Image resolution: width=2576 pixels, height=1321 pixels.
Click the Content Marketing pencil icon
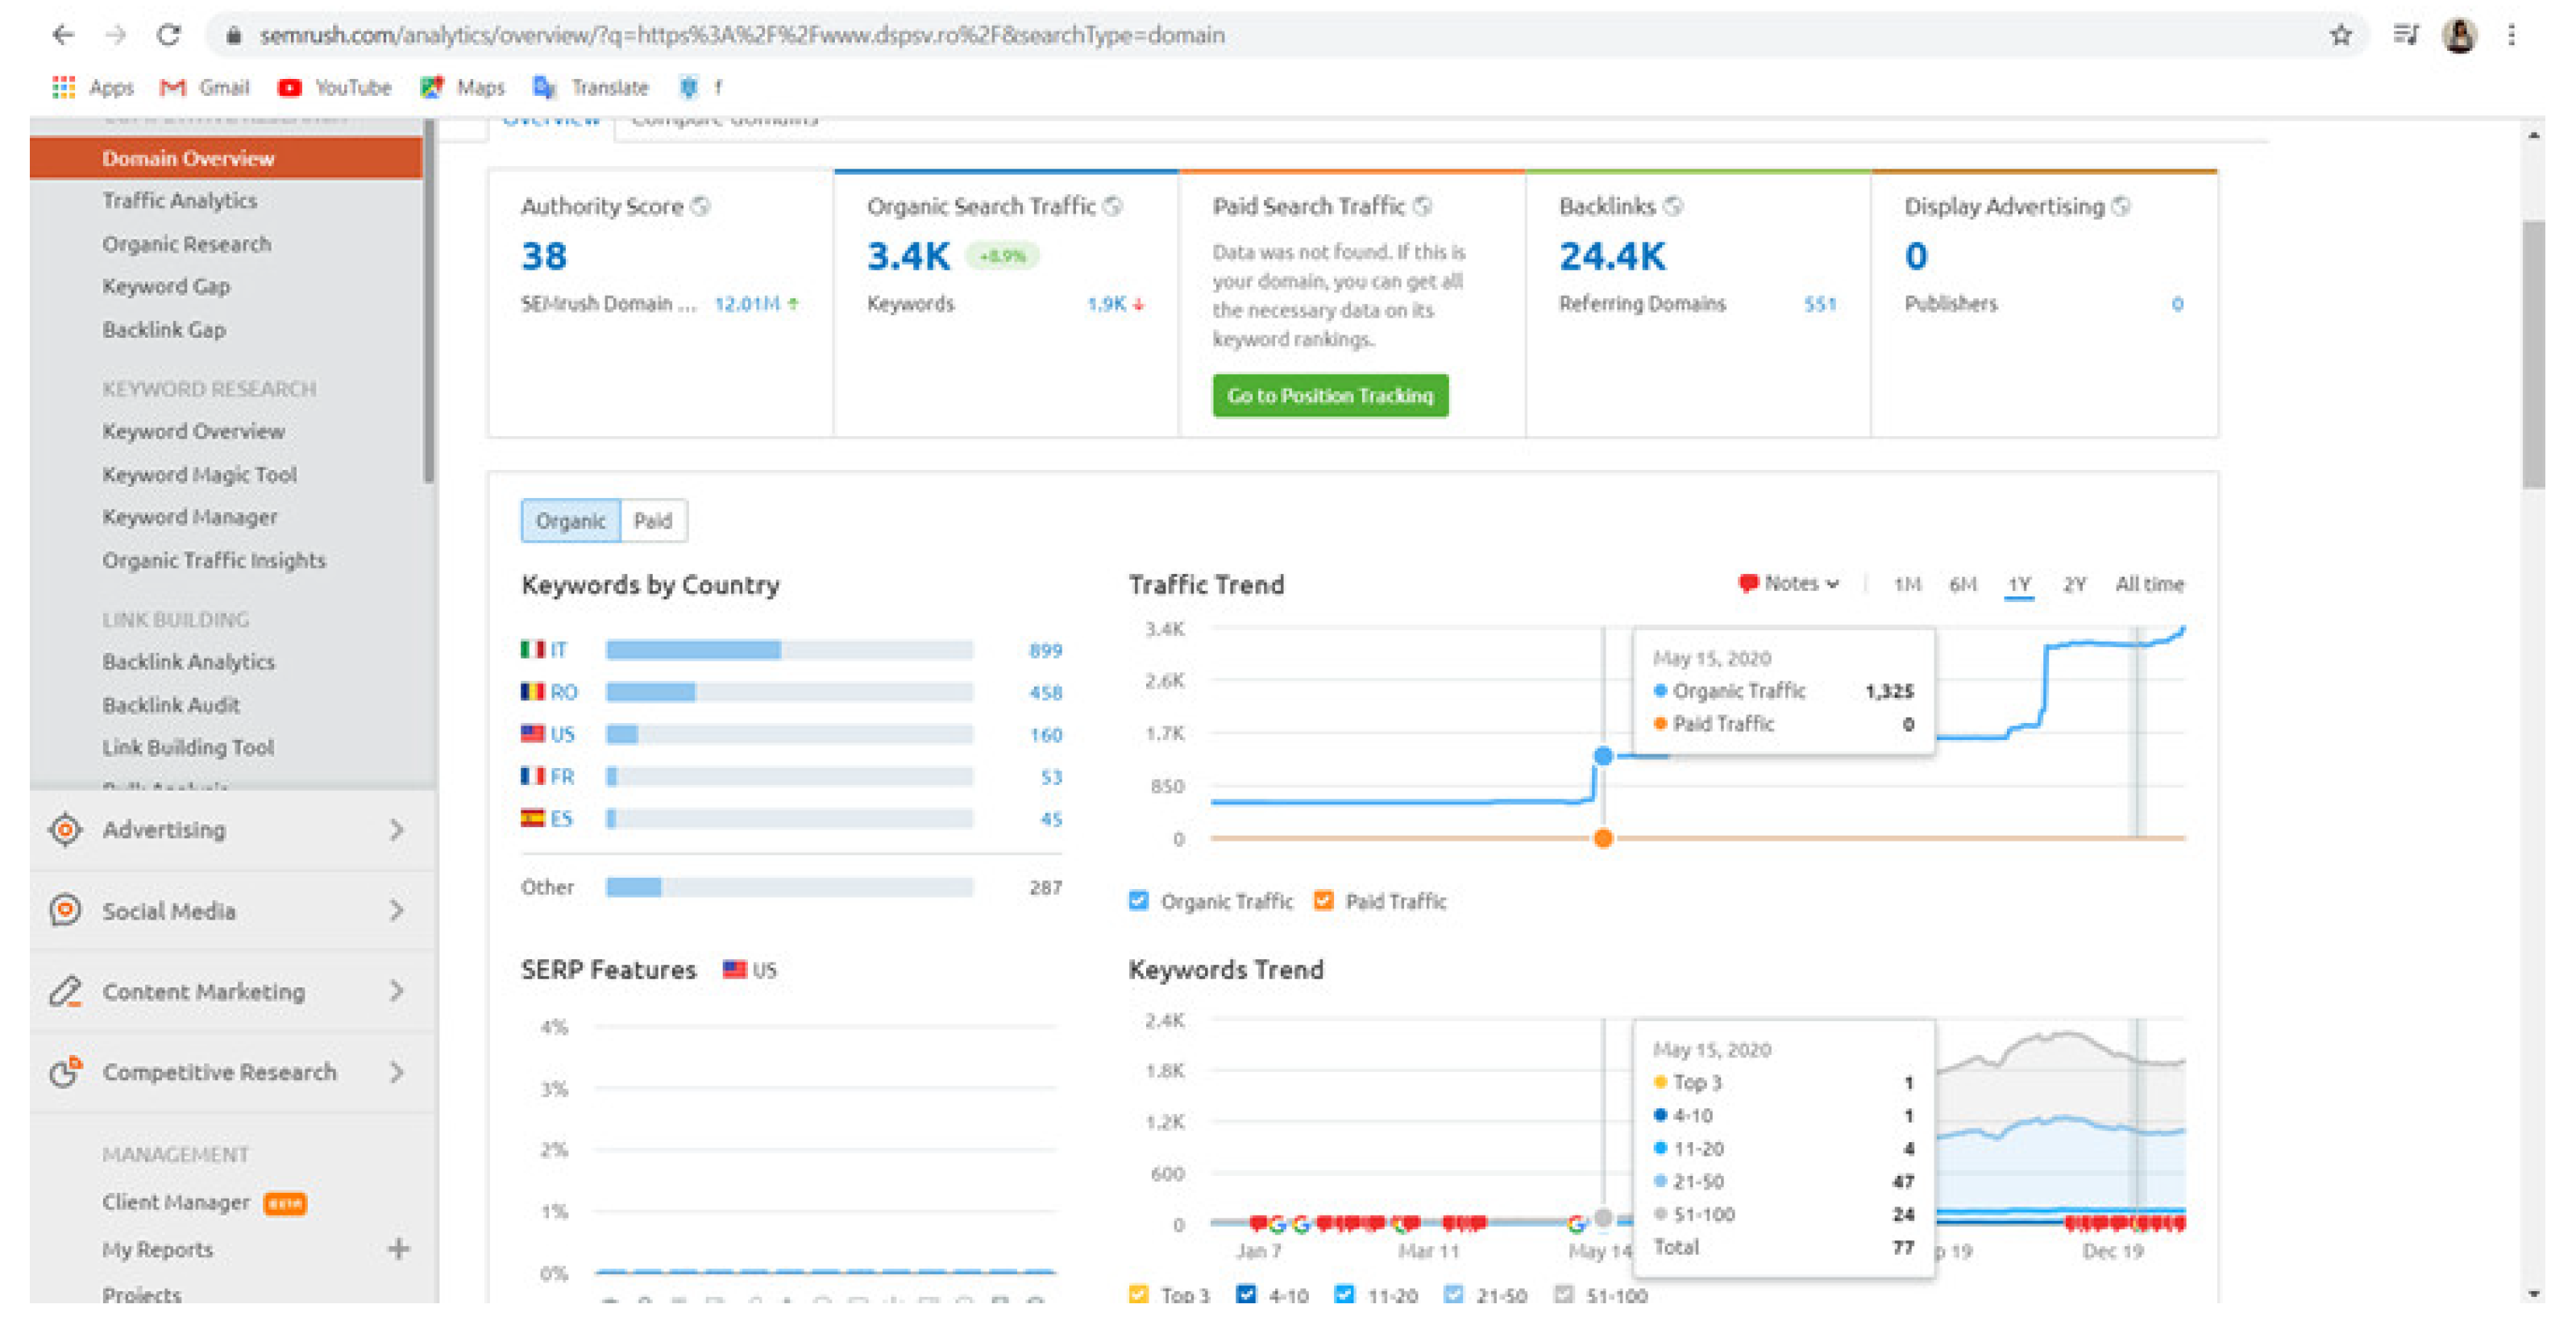[x=65, y=991]
